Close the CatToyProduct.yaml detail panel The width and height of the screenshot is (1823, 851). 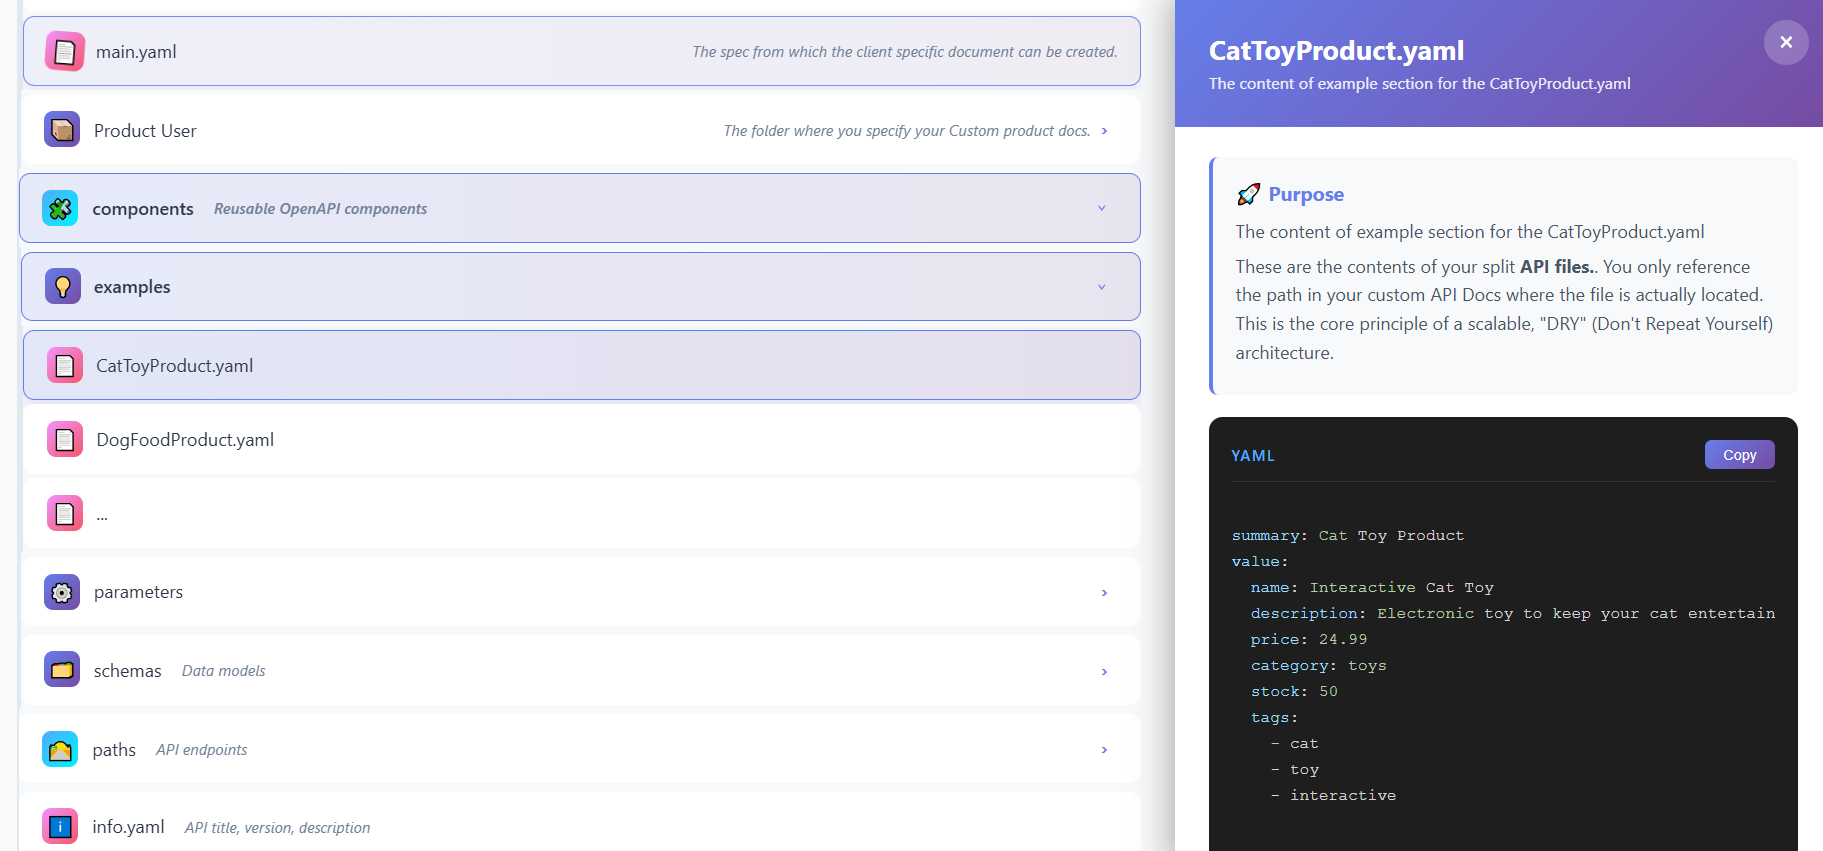click(1785, 43)
